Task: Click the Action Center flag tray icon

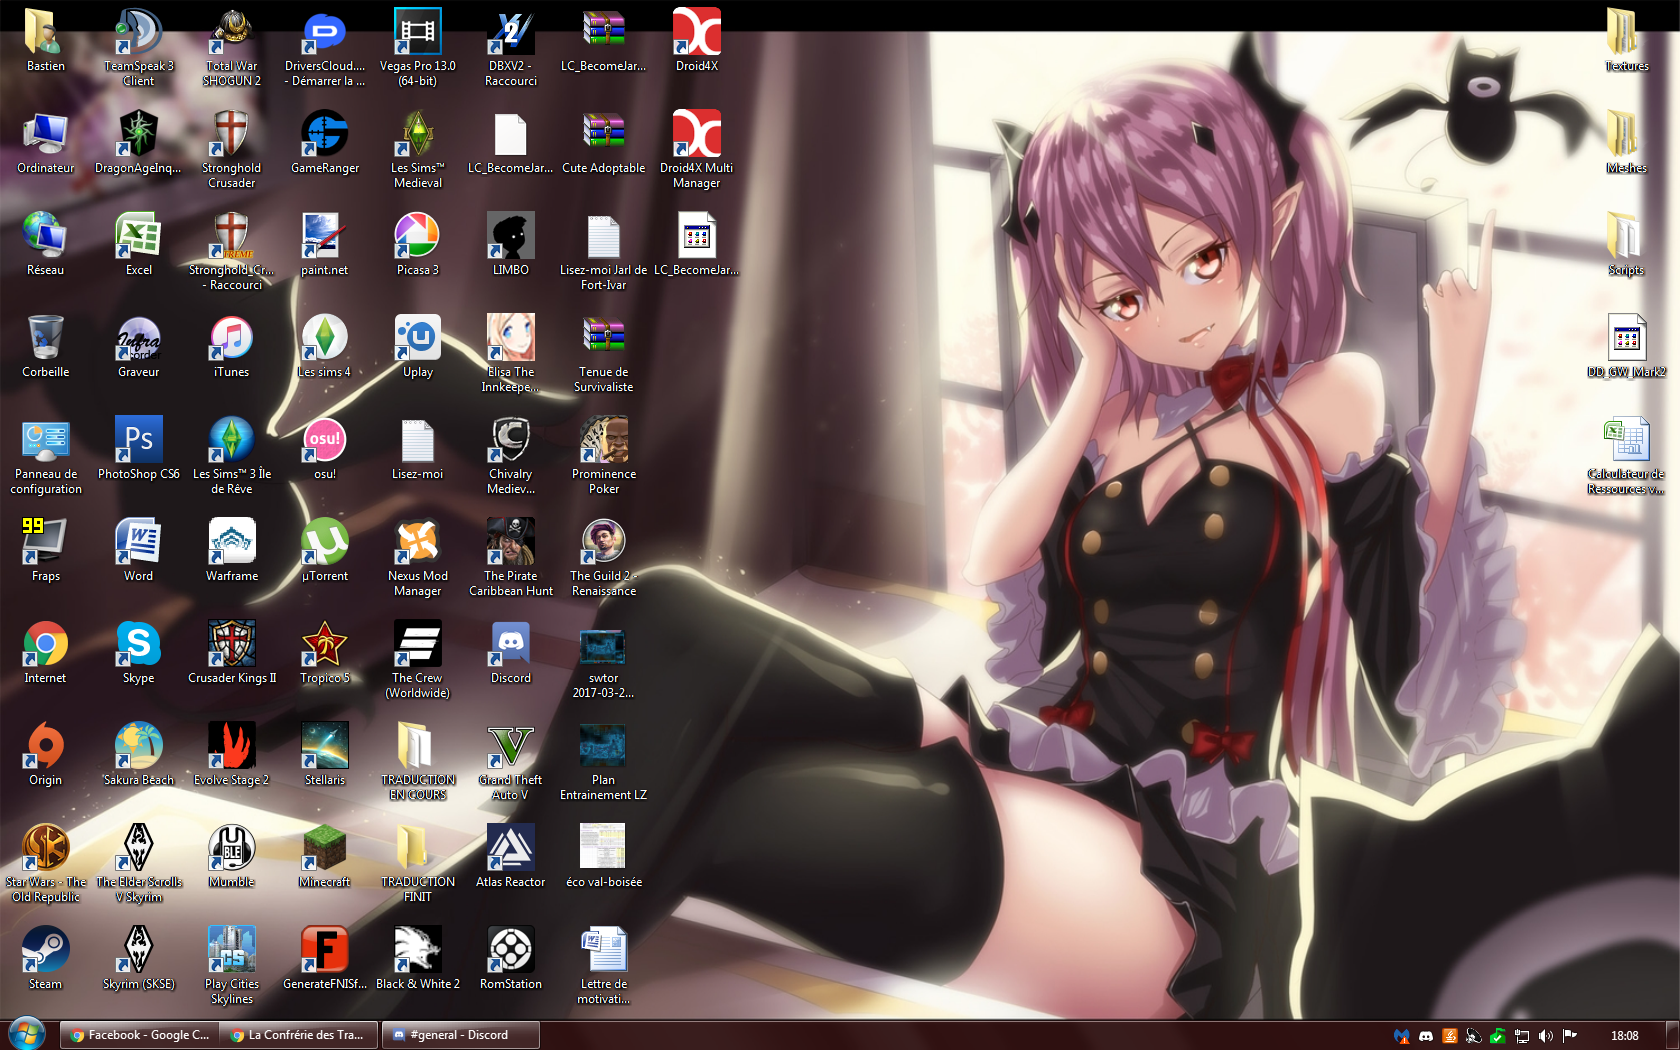Action: pos(1570,1036)
